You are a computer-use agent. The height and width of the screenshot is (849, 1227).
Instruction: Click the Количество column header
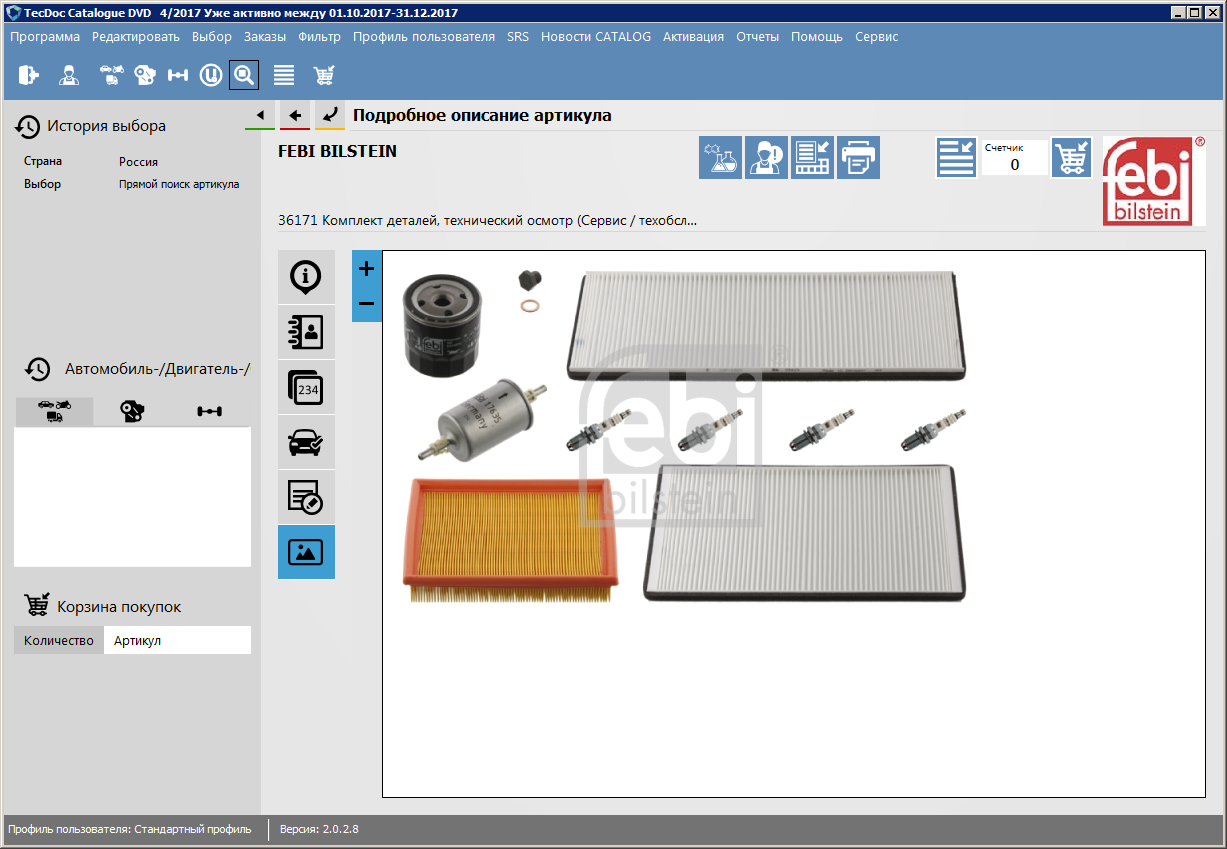59,641
